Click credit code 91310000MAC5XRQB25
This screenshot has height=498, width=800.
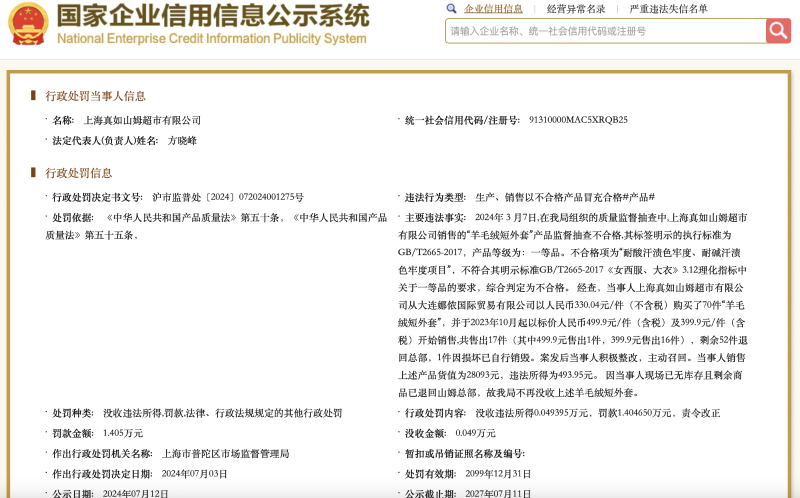[x=578, y=120]
